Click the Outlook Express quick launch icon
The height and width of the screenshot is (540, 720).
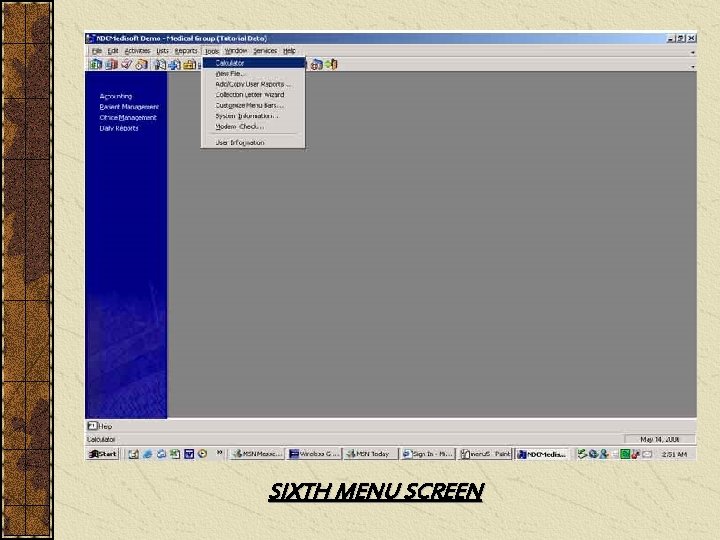coord(161,454)
